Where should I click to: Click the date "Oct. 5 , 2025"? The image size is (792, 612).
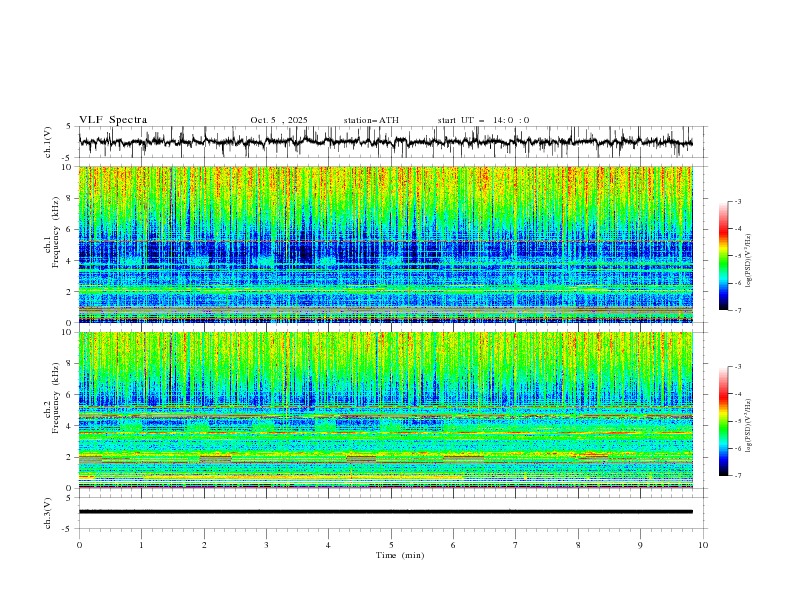tap(279, 120)
